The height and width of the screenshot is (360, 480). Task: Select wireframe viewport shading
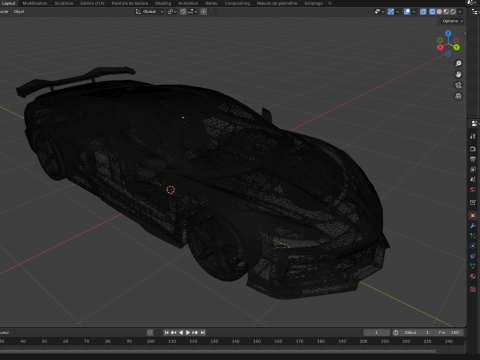pos(432,12)
